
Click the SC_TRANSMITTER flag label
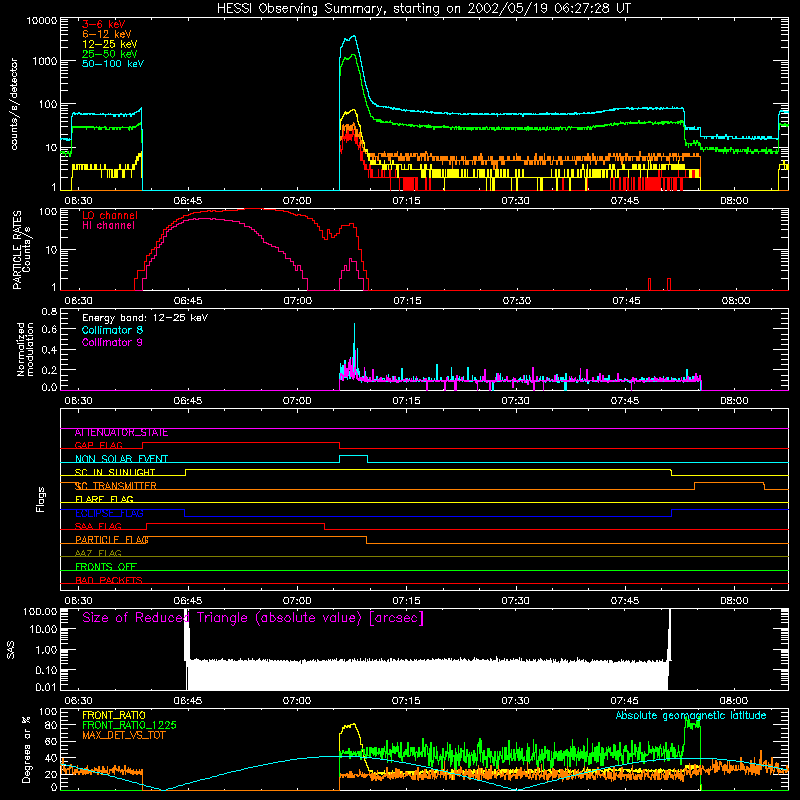(x=116, y=486)
